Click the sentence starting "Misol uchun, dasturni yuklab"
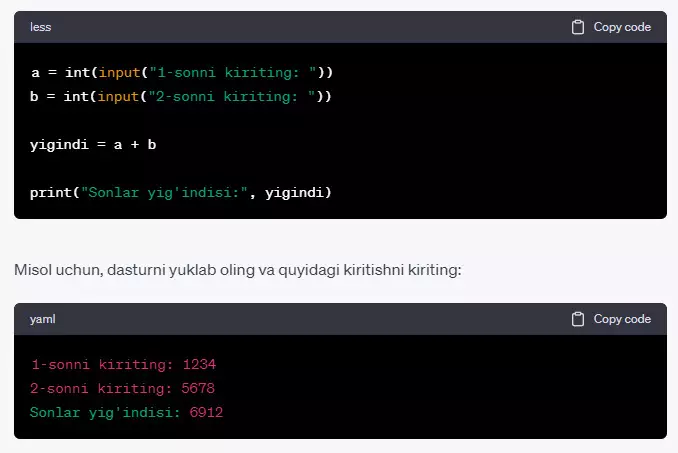This screenshot has width=678, height=453. coord(238,270)
